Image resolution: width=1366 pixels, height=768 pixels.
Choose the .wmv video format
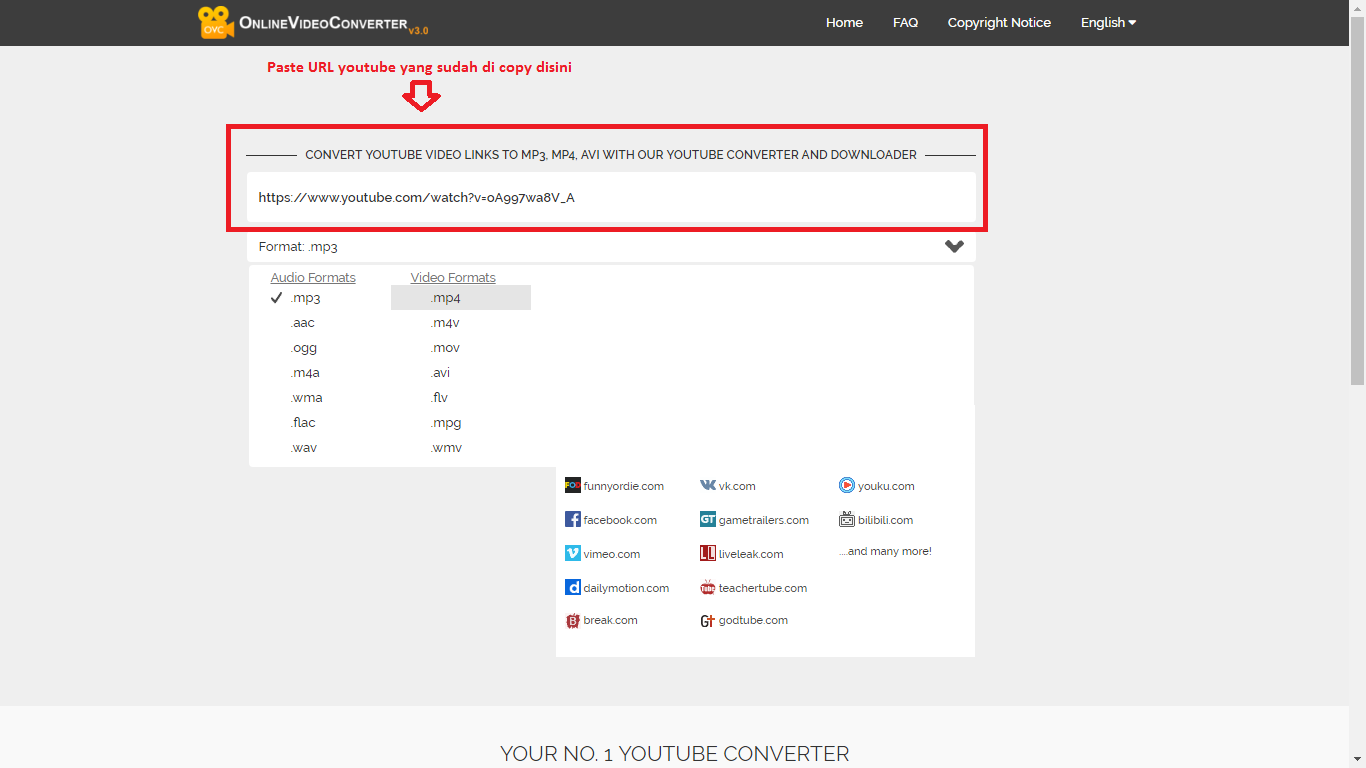click(446, 448)
